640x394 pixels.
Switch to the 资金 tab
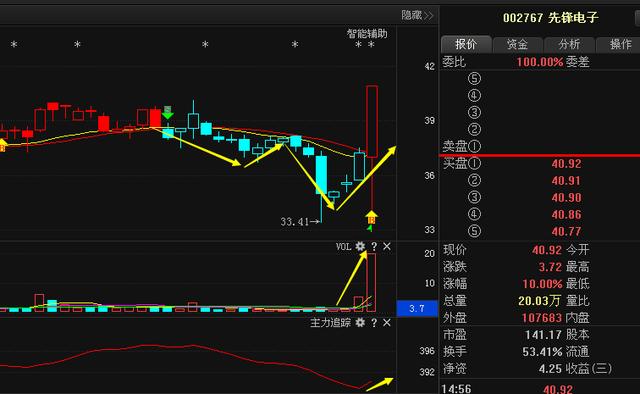point(517,44)
